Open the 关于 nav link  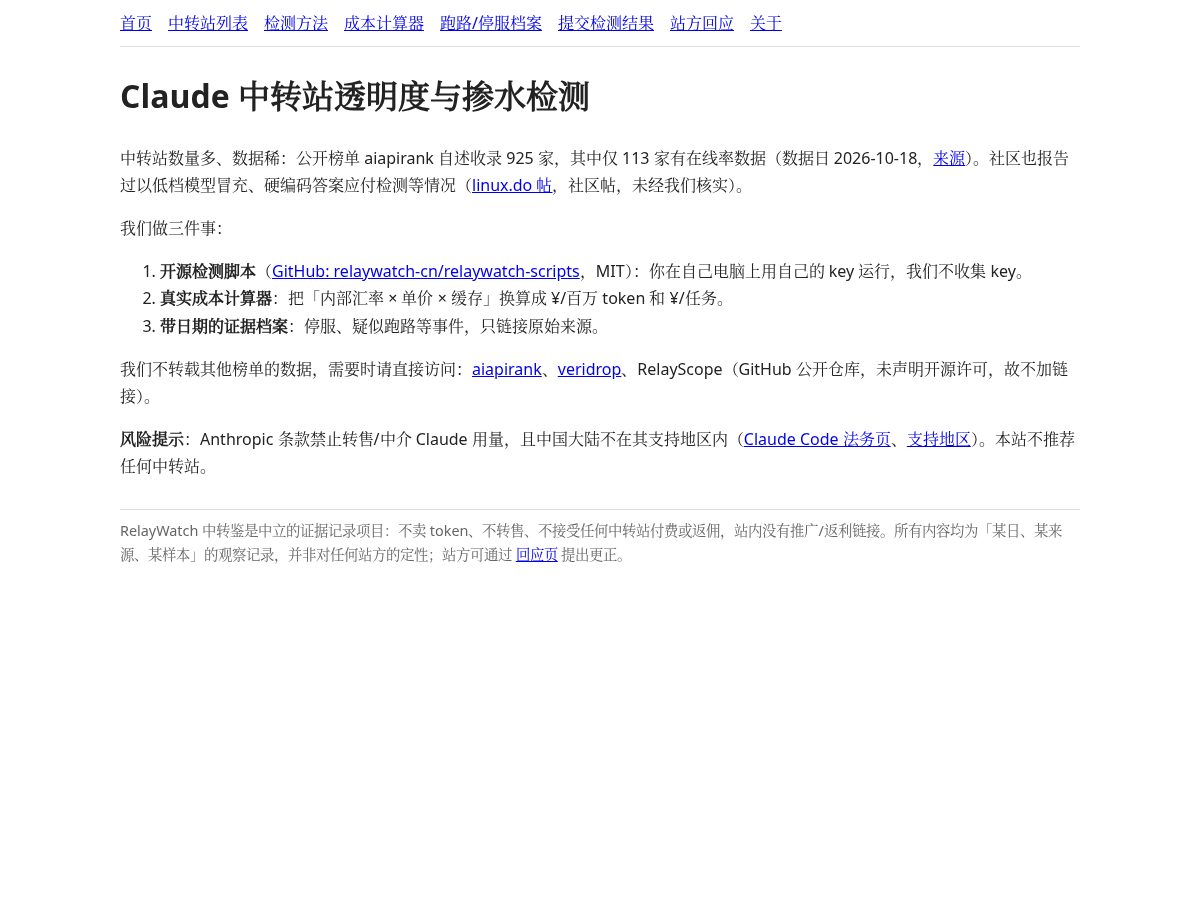pyautogui.click(x=766, y=23)
